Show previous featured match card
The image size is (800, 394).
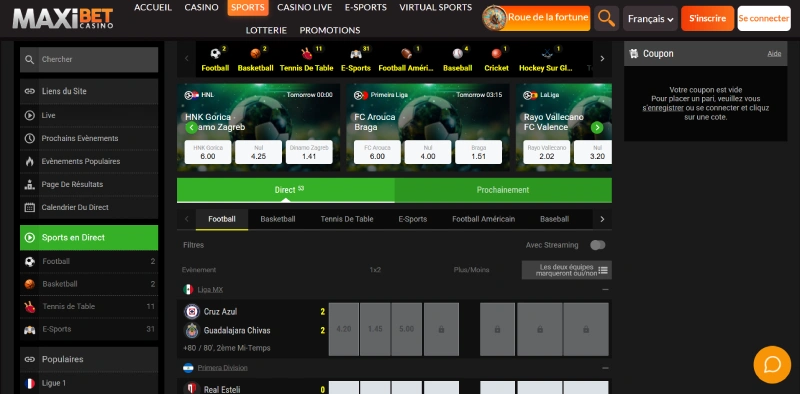(x=191, y=128)
